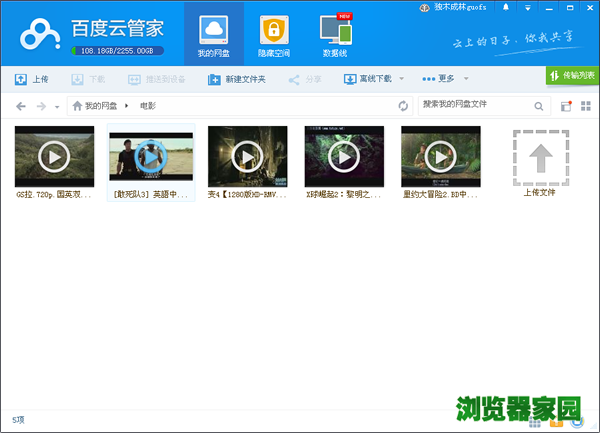Open the navigation history dropdown arrow

(57, 107)
